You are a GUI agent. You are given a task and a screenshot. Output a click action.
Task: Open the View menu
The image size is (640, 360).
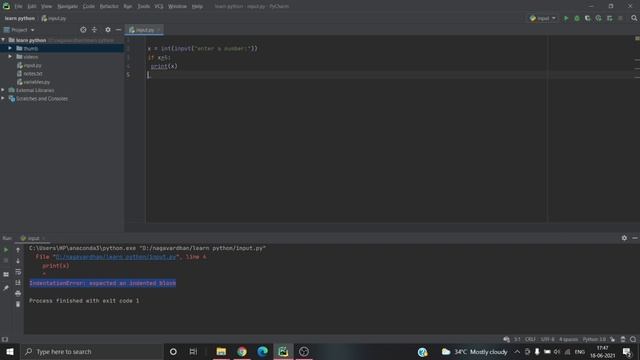pos(47,7)
